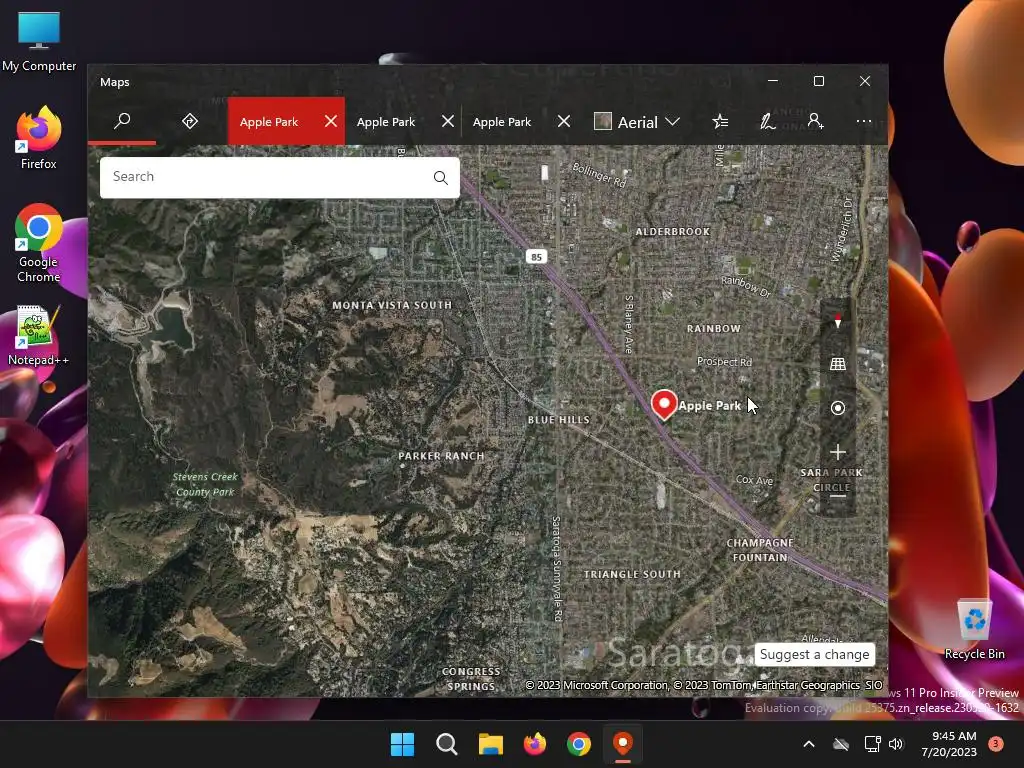Viewport: 1024px width, 768px height.
Task: Click the RAINBOW neighborhood label
Action: [714, 328]
